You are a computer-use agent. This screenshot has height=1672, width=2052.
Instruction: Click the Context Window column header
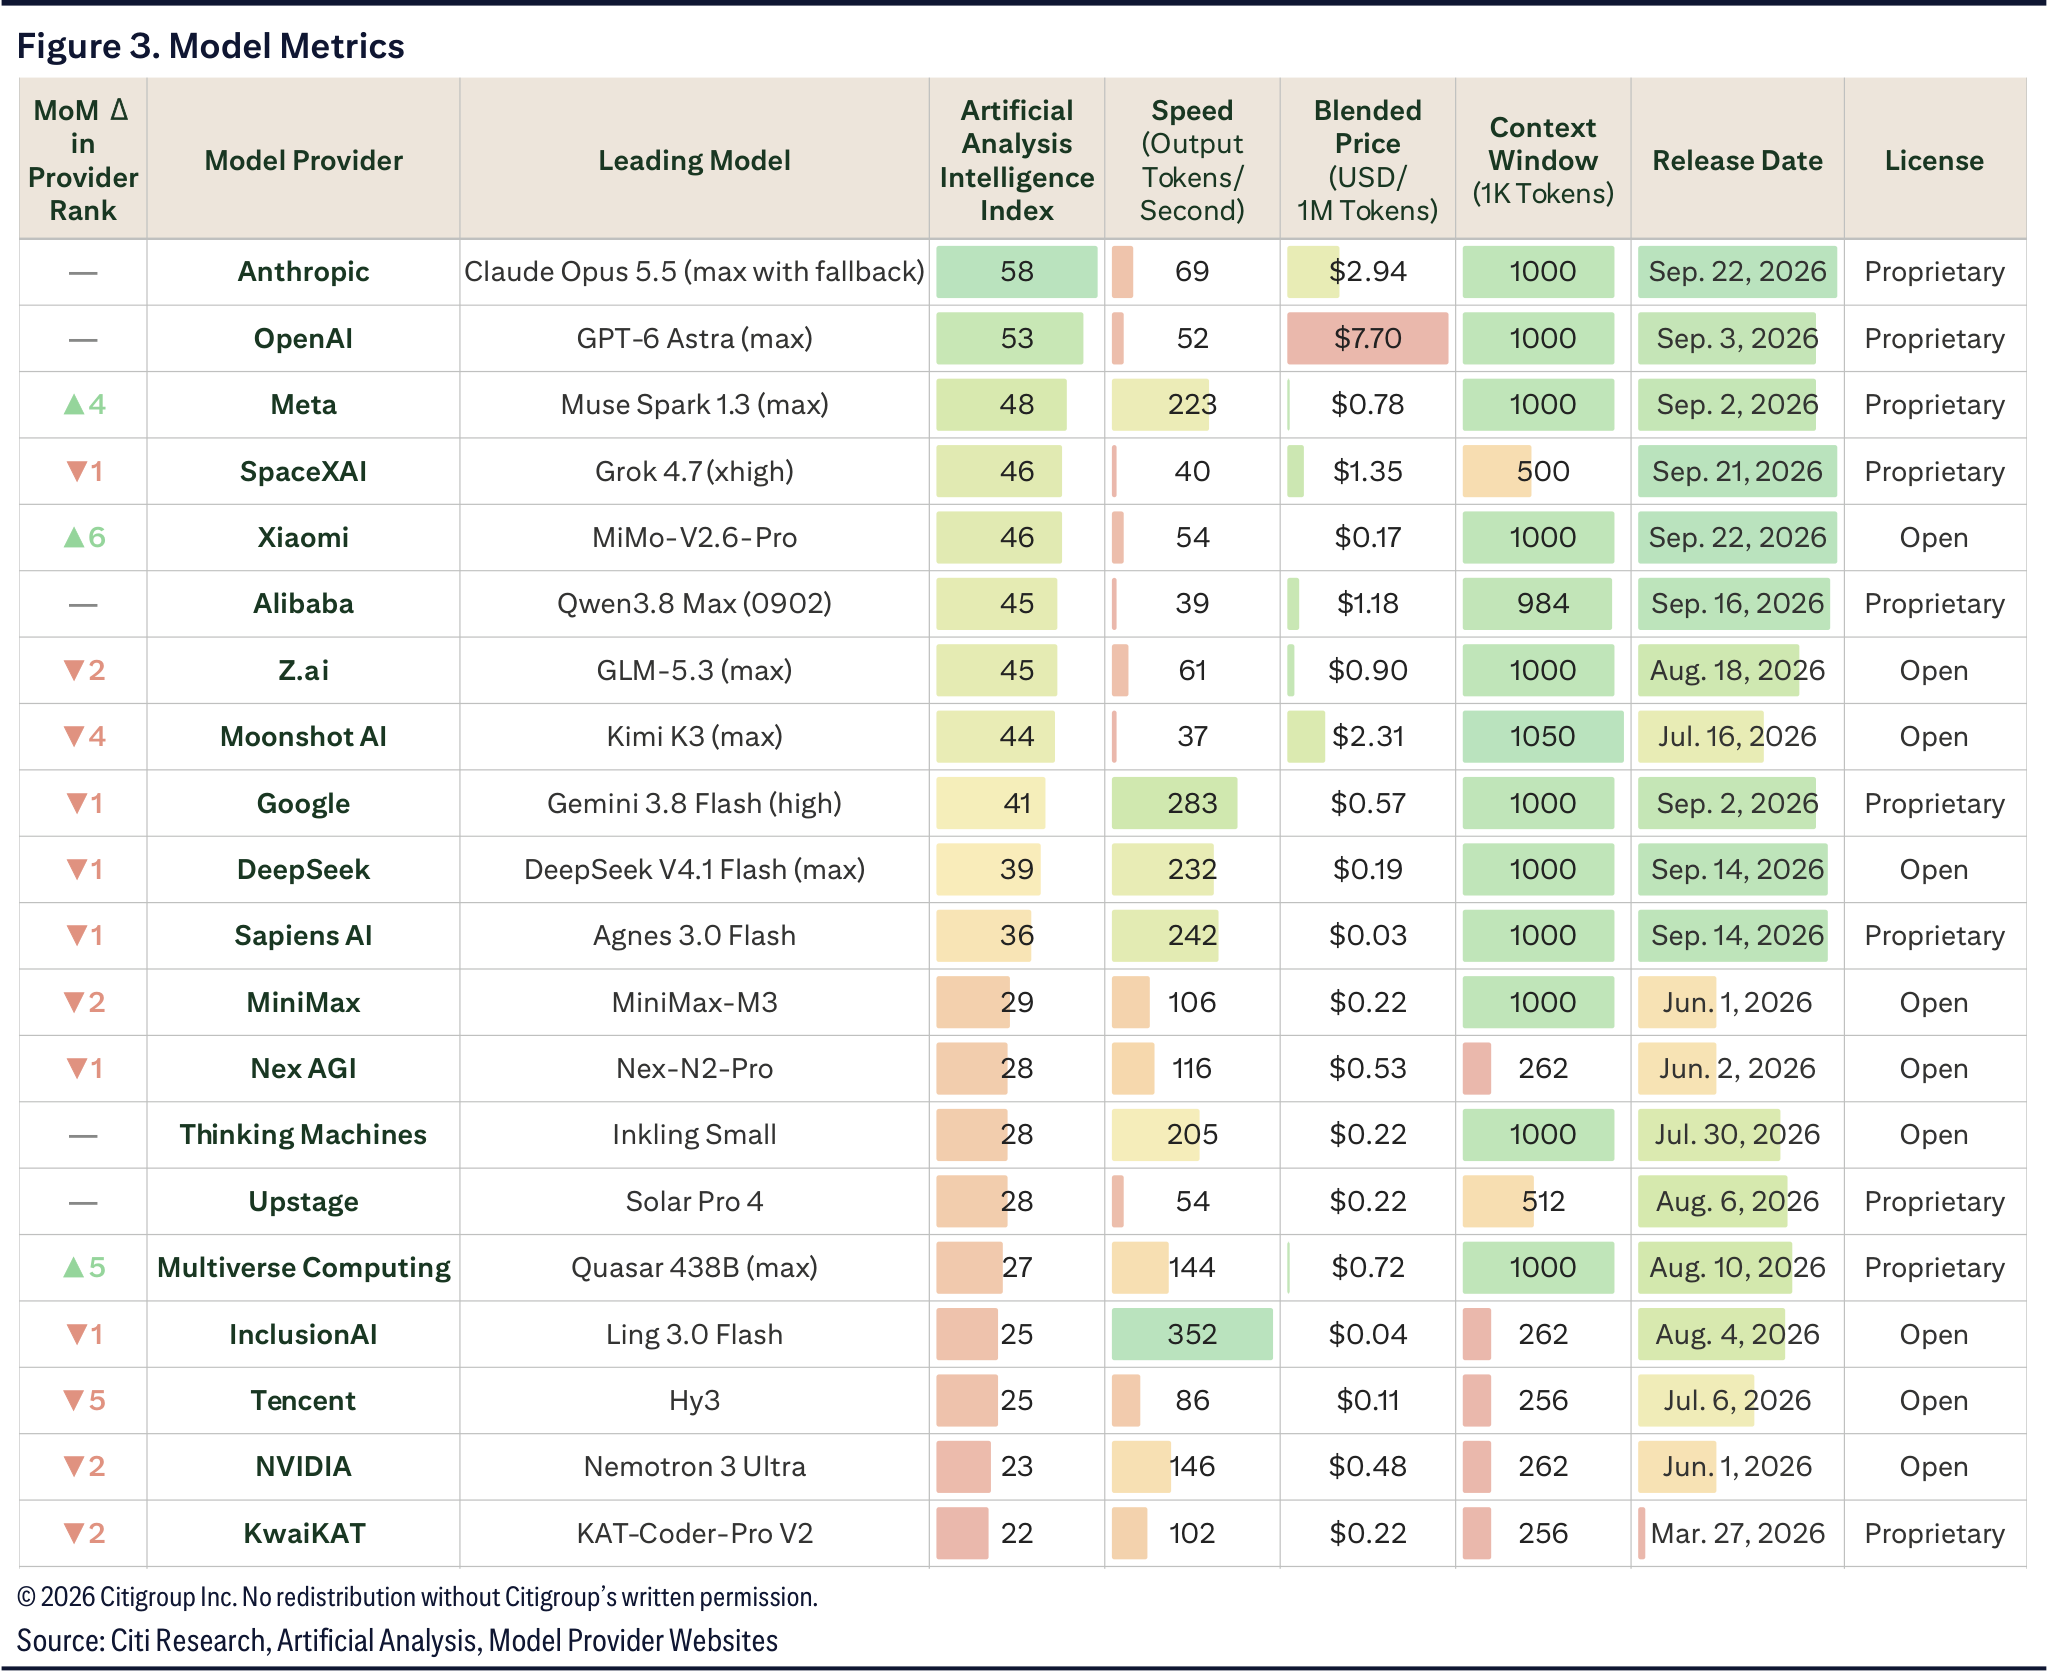click(1543, 160)
